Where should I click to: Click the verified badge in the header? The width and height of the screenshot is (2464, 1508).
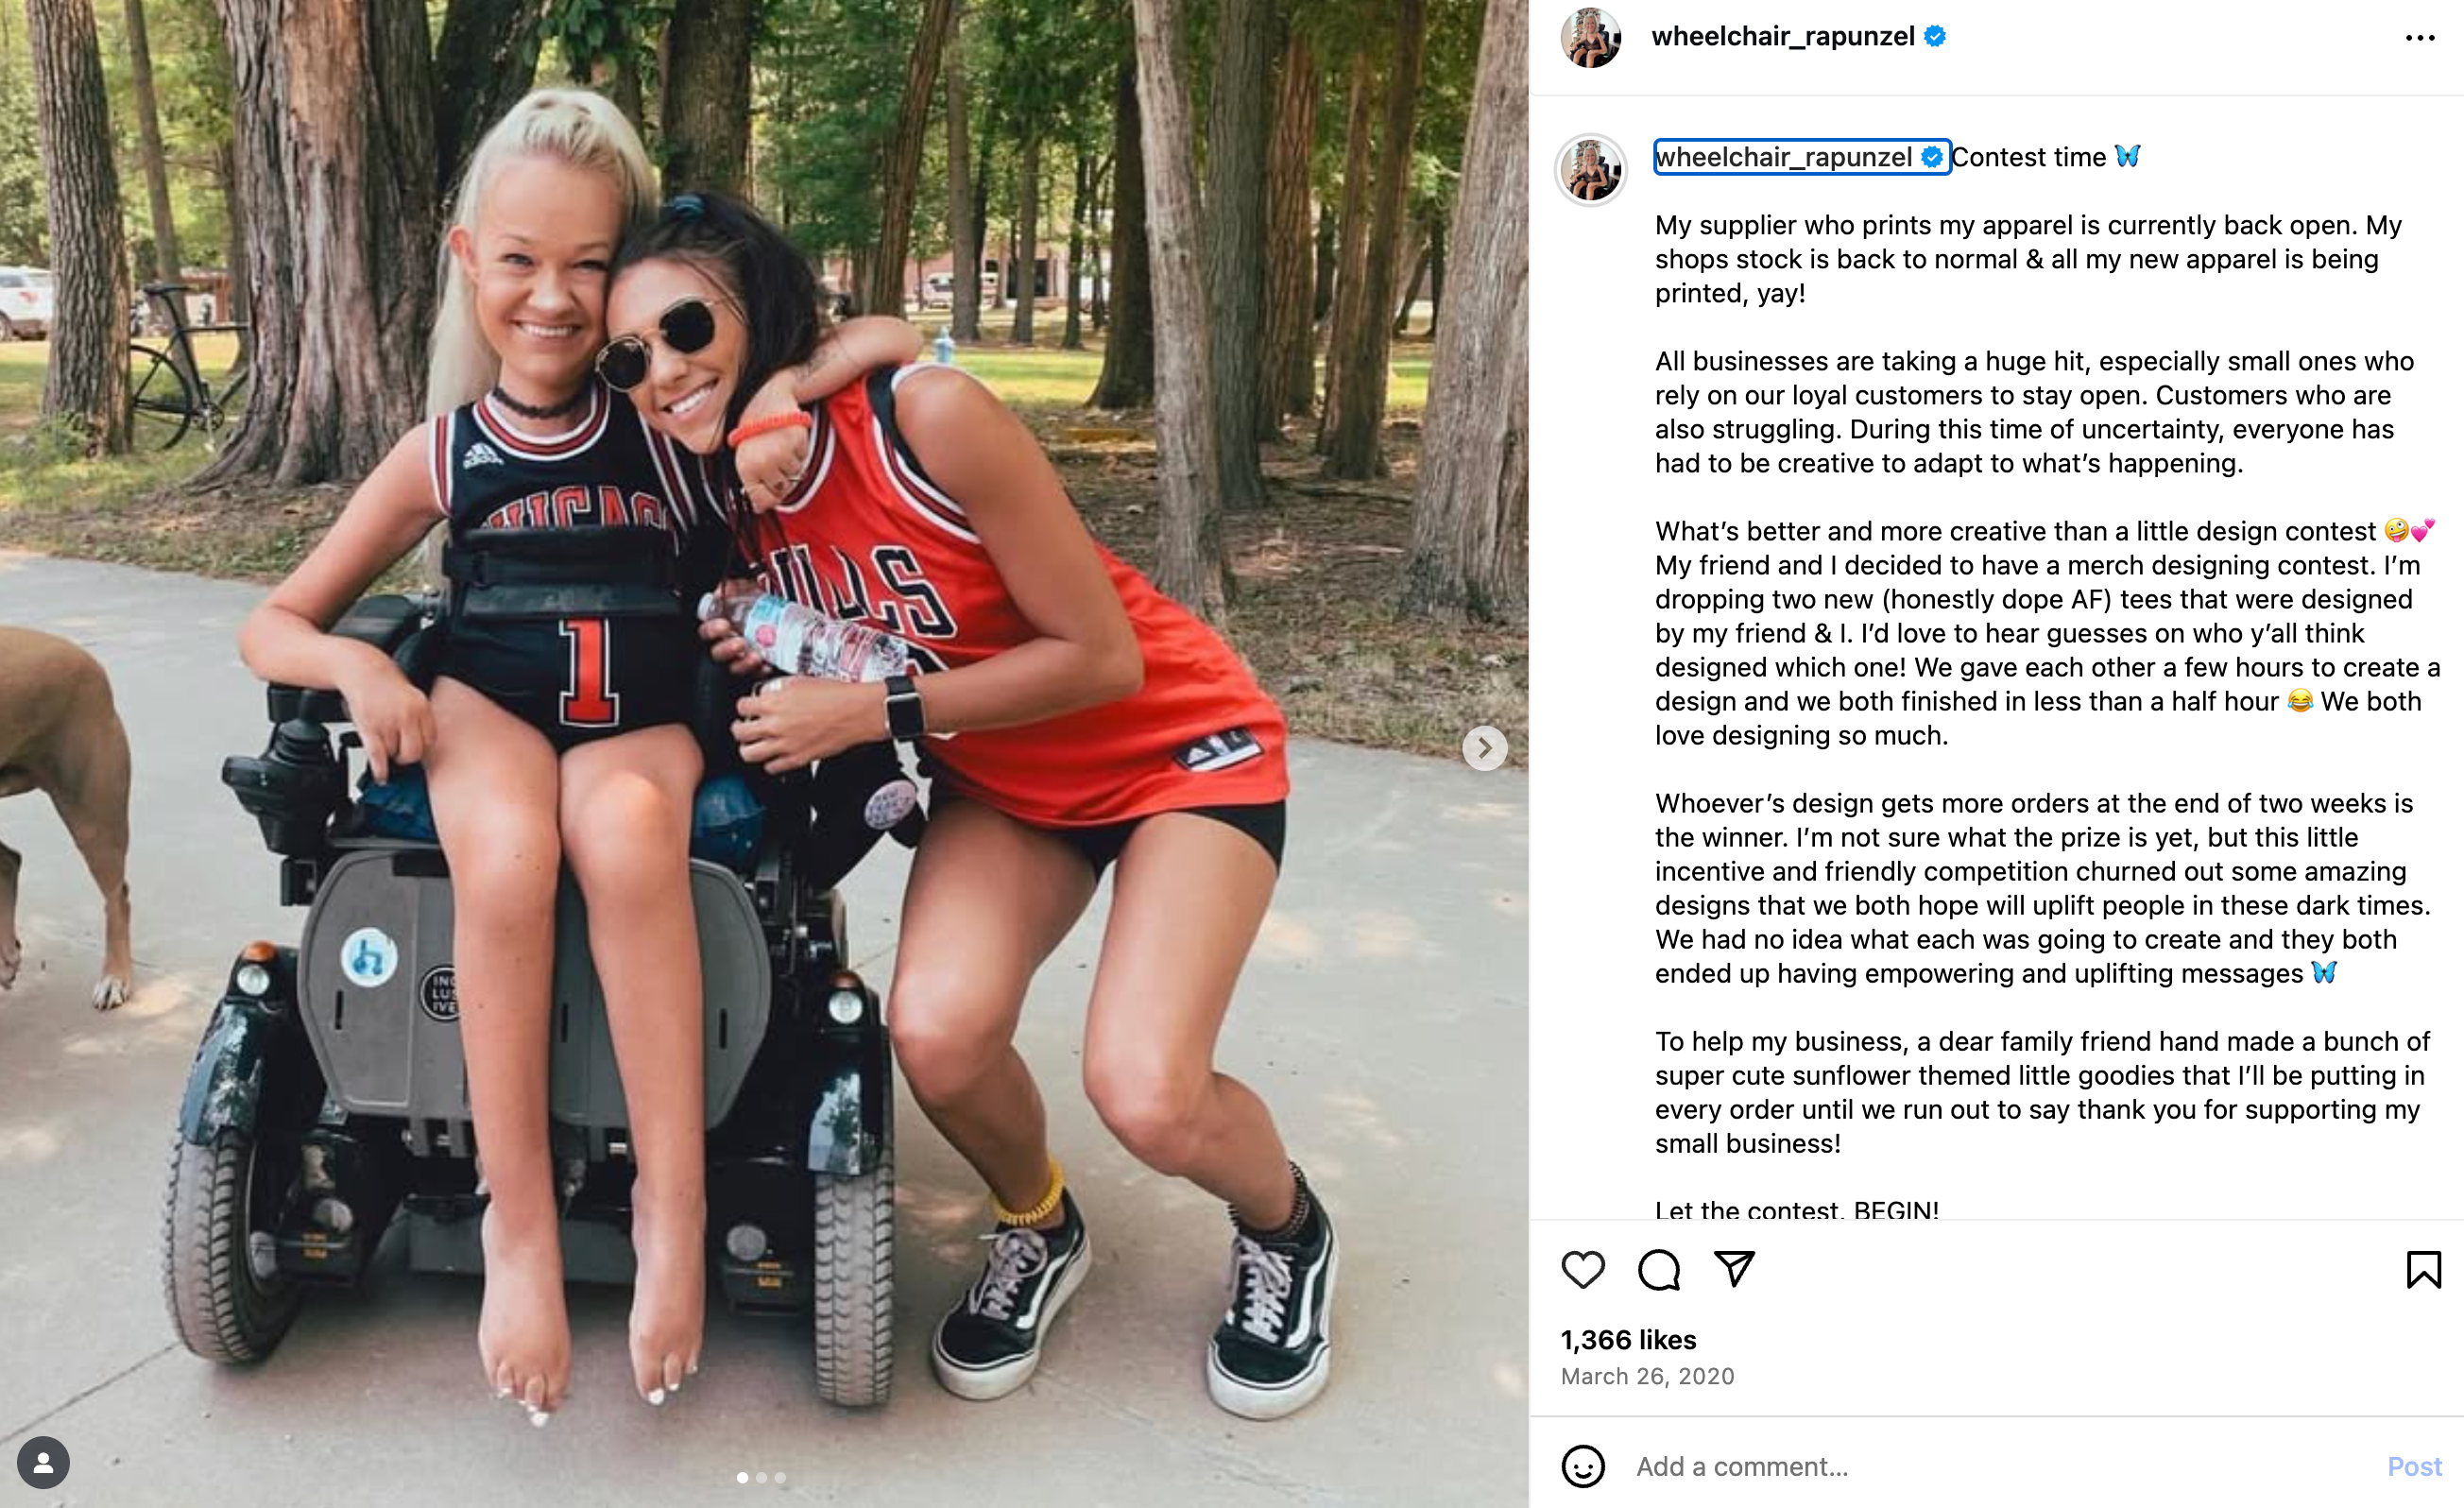pos(1935,37)
